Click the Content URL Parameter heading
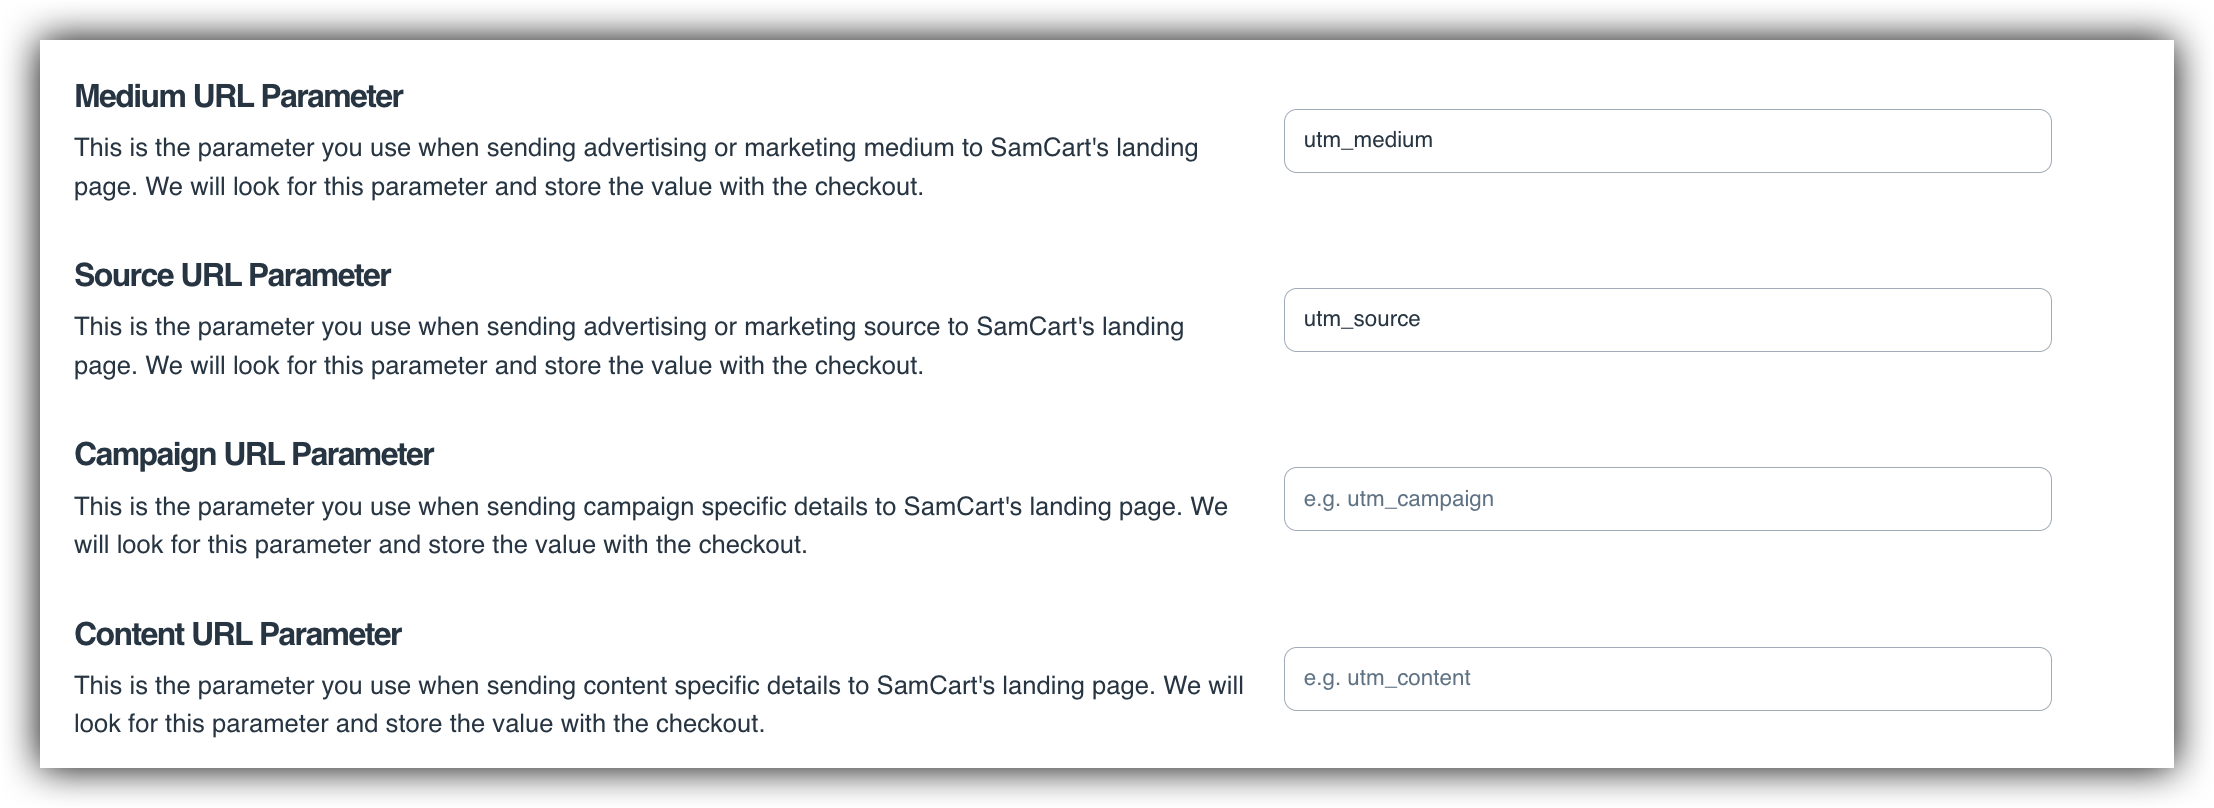This screenshot has width=2214, height=808. point(238,634)
